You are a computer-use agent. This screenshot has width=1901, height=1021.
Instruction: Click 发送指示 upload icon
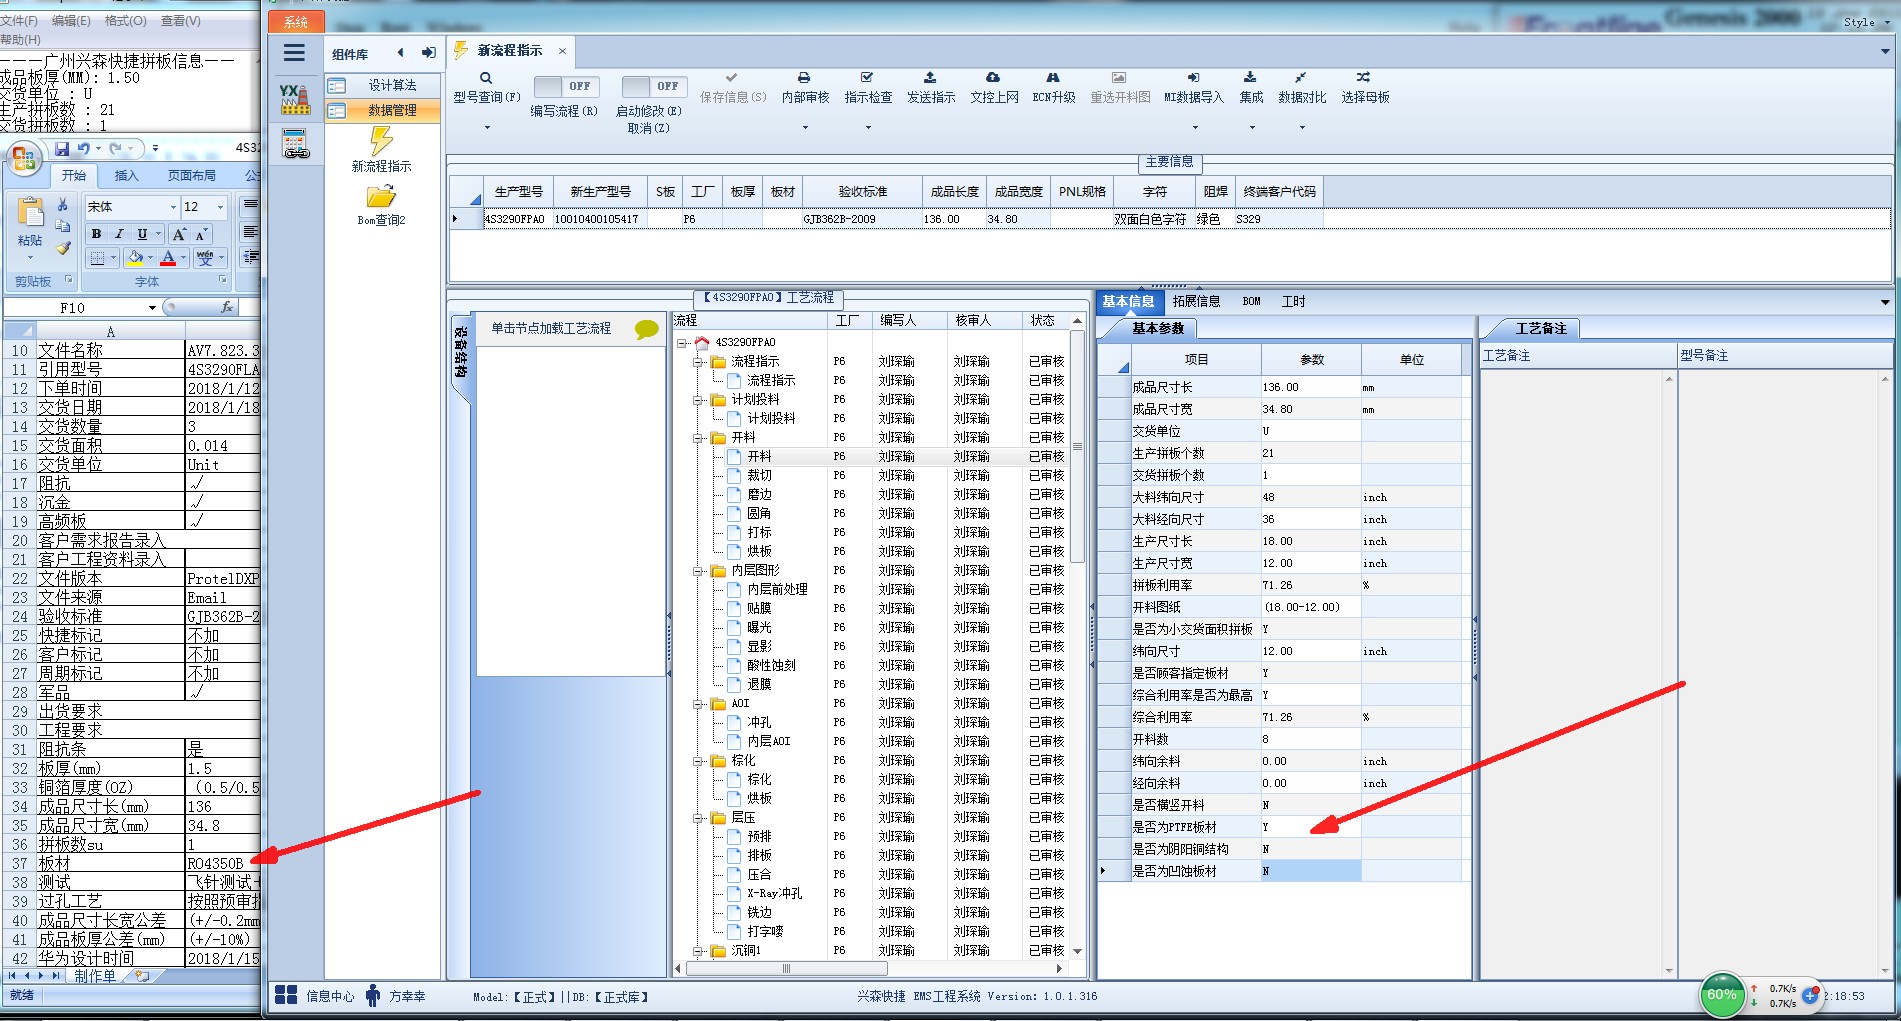coord(930,77)
